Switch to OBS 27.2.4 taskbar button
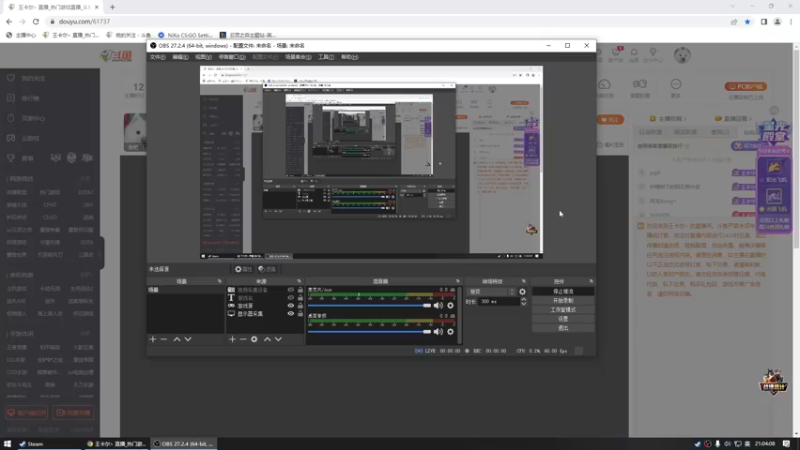Viewport: 800px width, 450px height. [x=184, y=444]
